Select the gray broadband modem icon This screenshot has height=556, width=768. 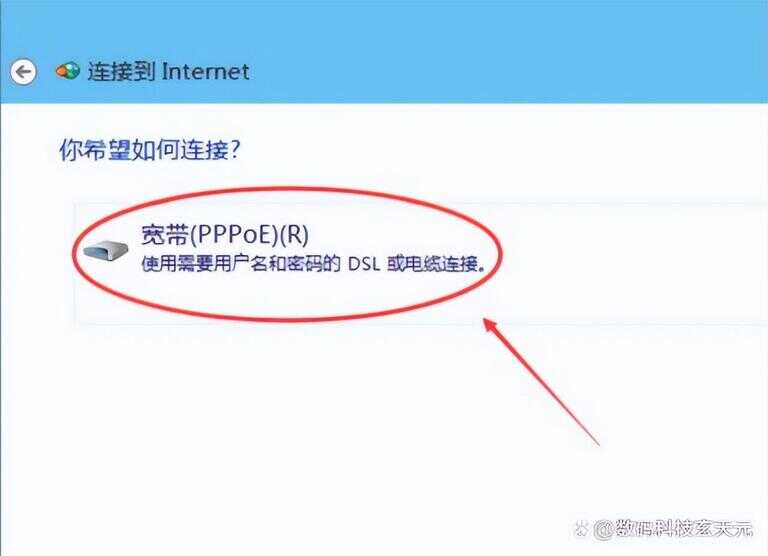tap(105, 250)
